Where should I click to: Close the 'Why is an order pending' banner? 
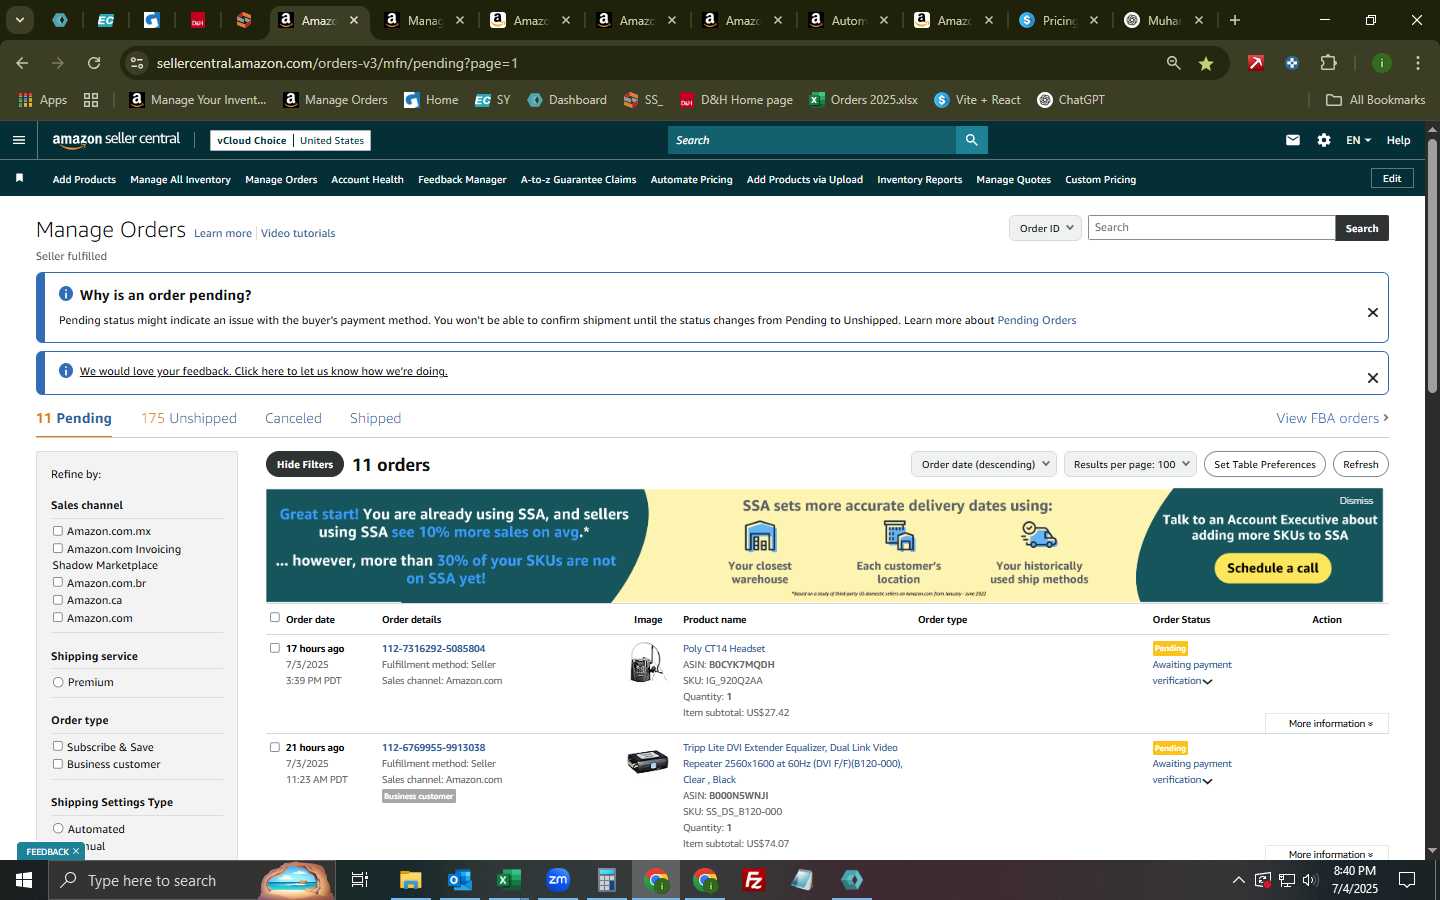click(1372, 312)
